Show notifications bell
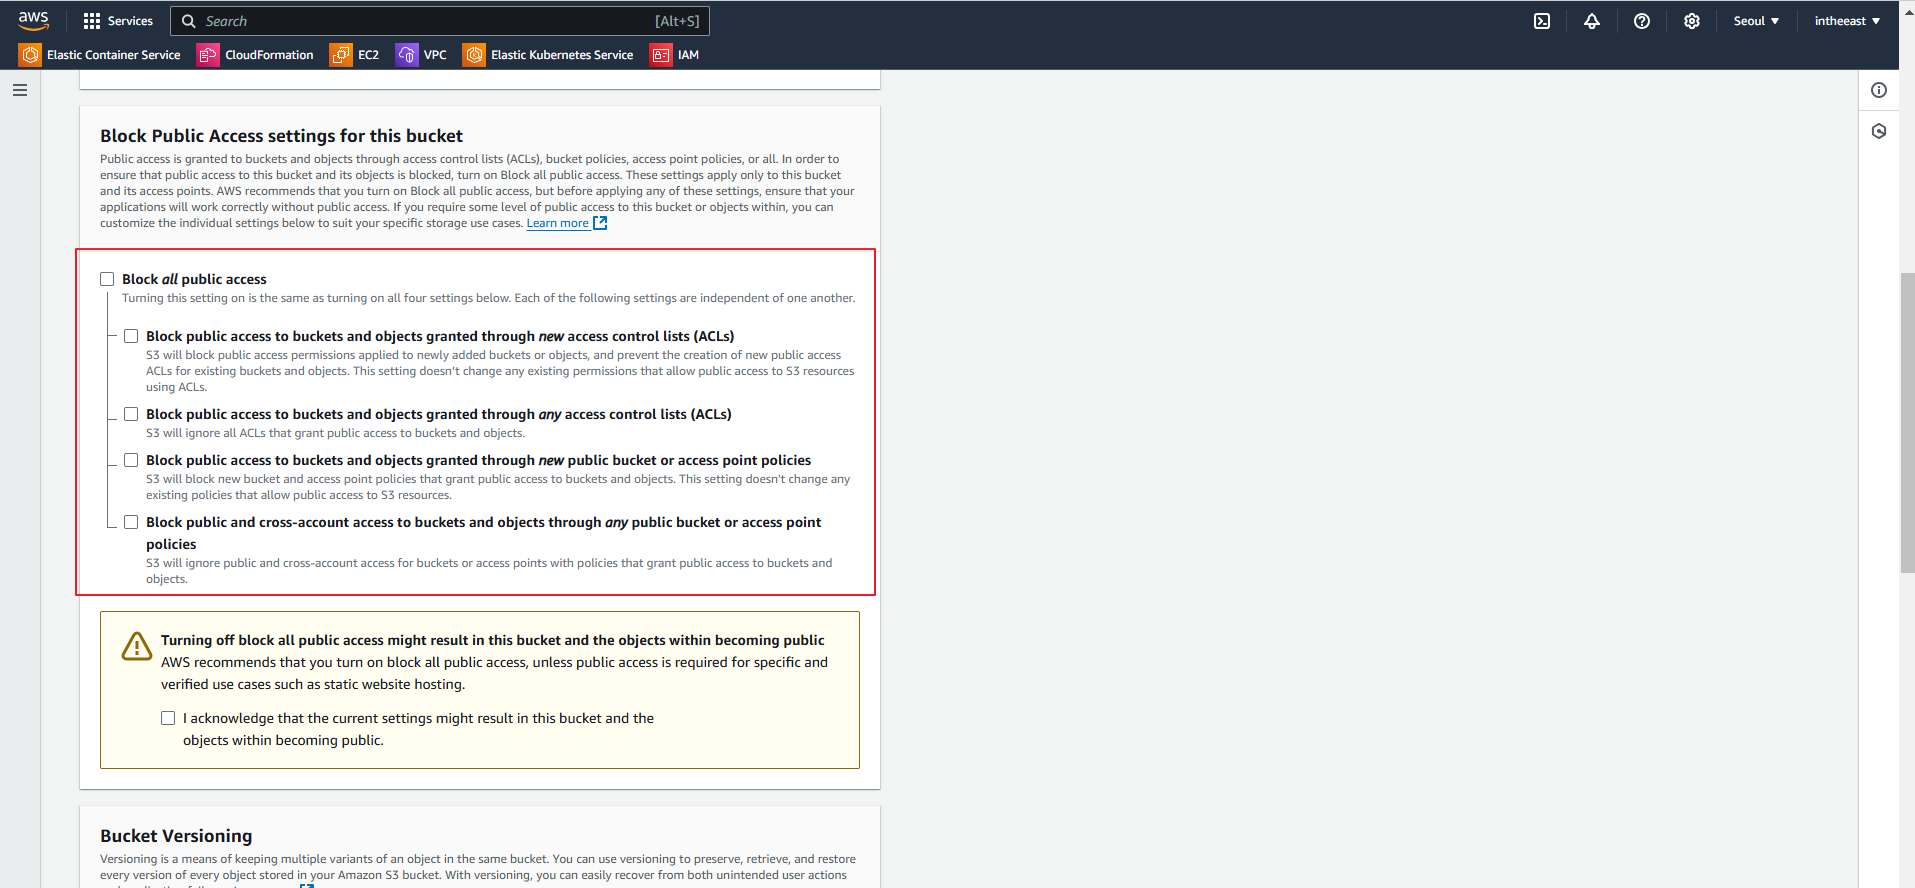This screenshot has height=888, width=1915. (x=1592, y=21)
